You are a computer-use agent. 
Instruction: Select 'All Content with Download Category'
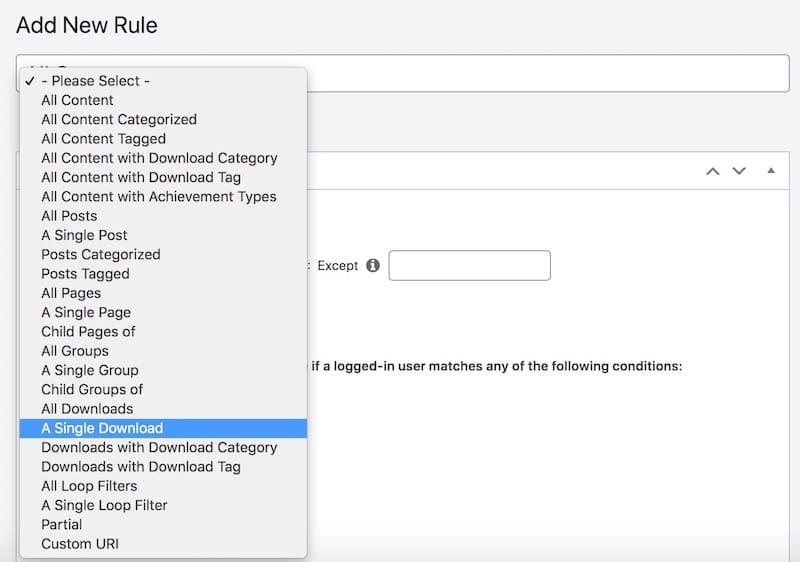(x=159, y=158)
